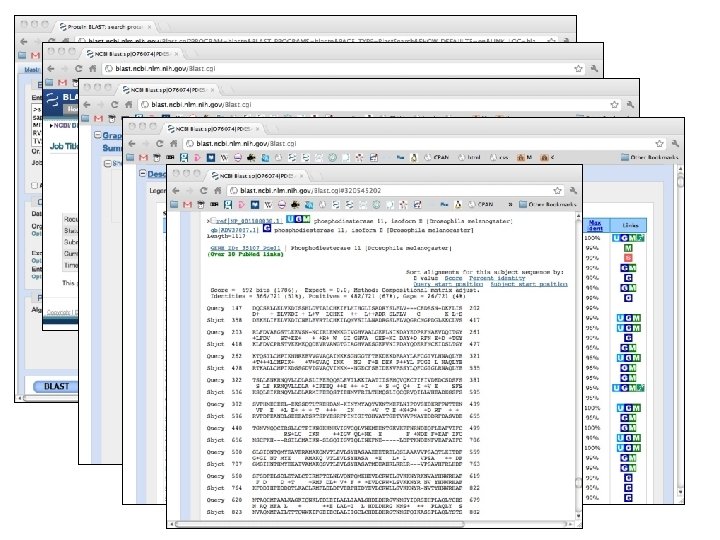The height and width of the screenshot is (540, 720).
Task: Reload the descriptions window page
Action: click(x=159, y=144)
